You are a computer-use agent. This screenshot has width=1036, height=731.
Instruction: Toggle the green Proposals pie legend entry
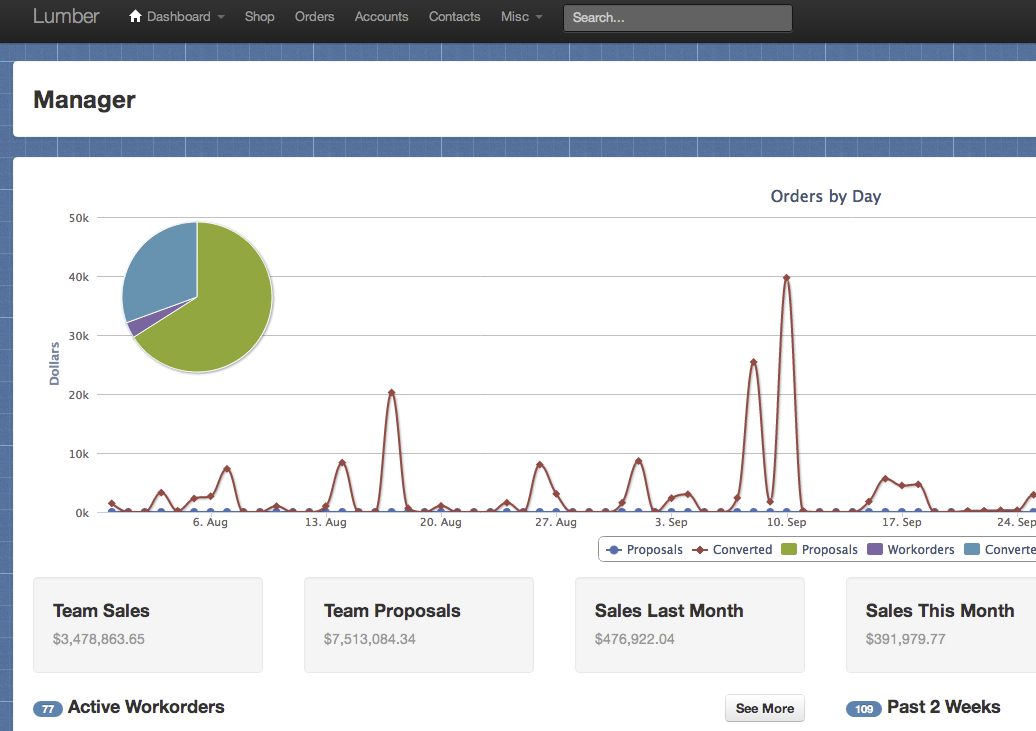[829, 550]
